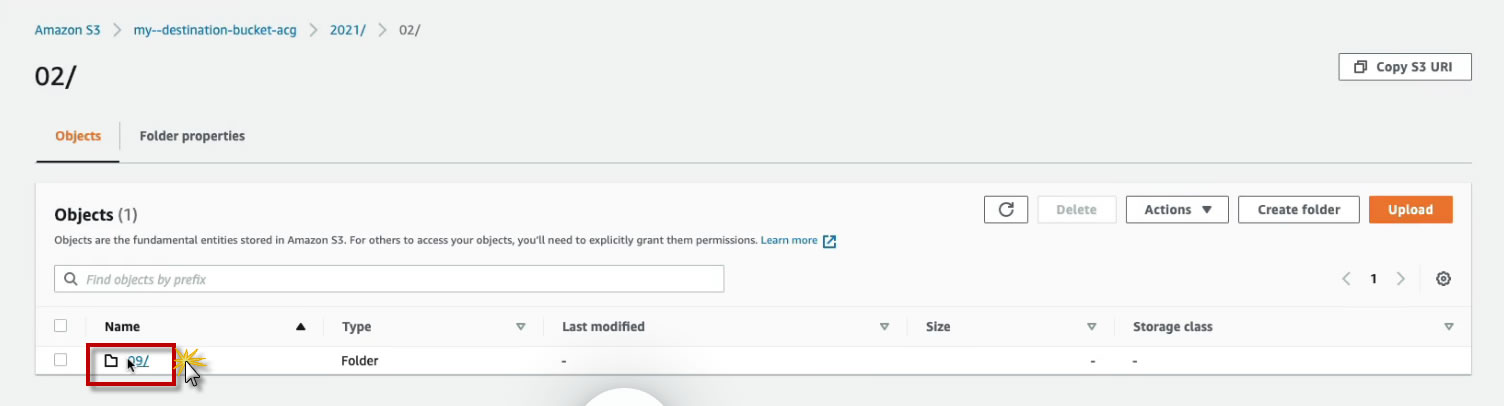
Task: Go to the next page arrow
Action: (1401, 279)
